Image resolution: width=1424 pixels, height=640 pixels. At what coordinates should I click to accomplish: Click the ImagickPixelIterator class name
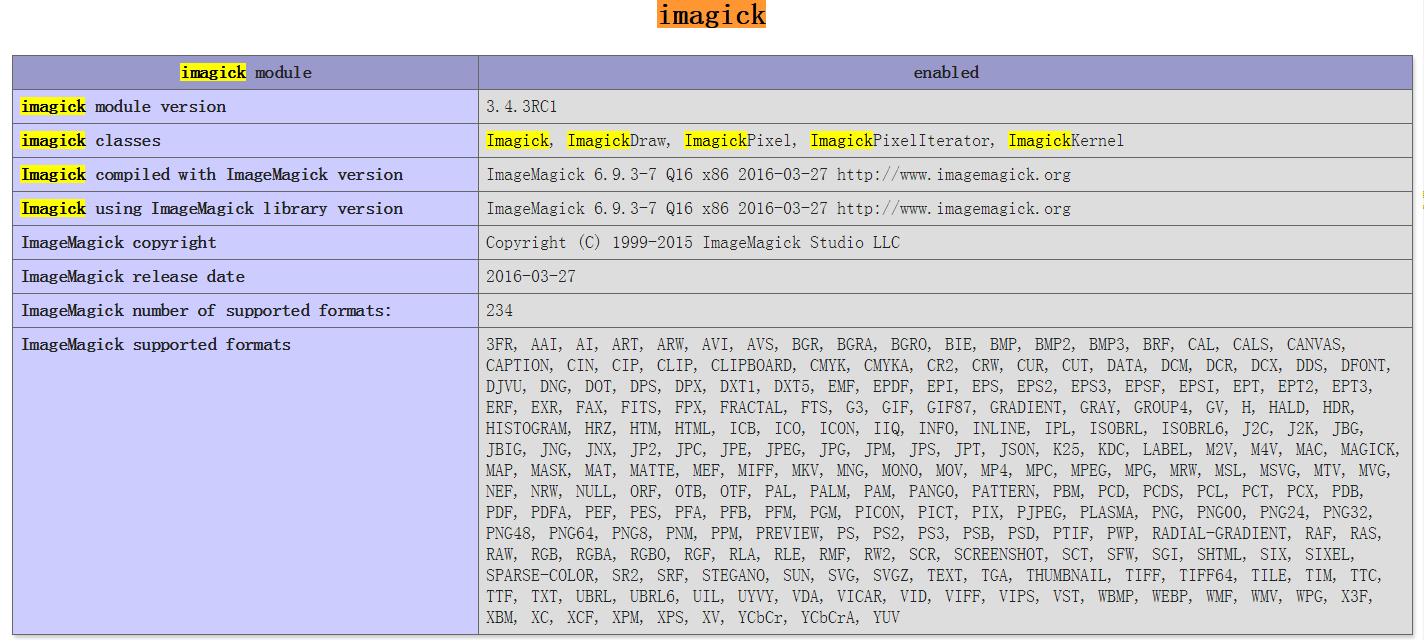click(901, 141)
